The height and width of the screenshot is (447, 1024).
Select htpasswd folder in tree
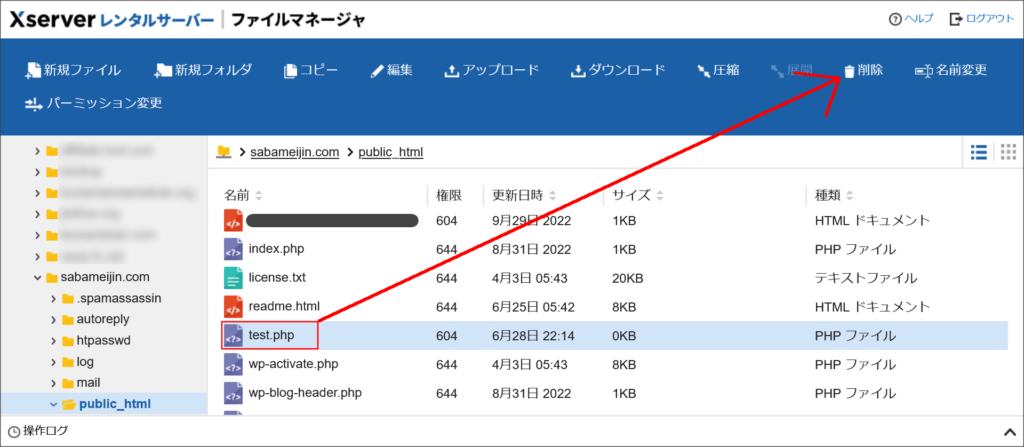(x=104, y=340)
